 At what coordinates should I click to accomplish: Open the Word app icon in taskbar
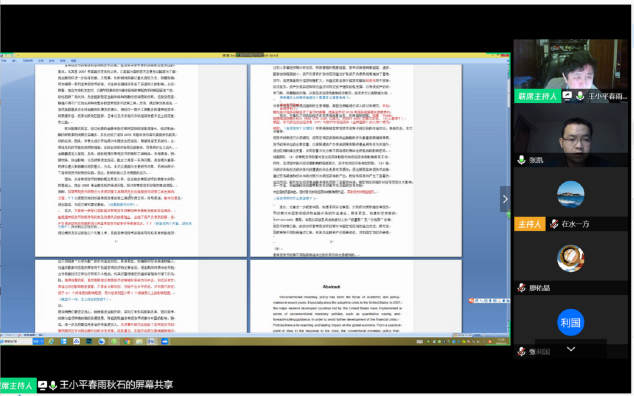pos(151,341)
